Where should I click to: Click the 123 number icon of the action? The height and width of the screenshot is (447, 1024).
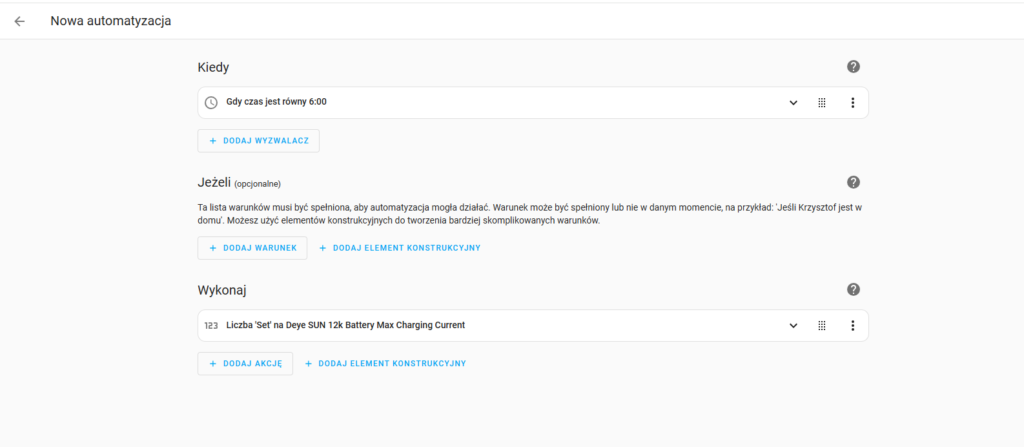coord(211,325)
